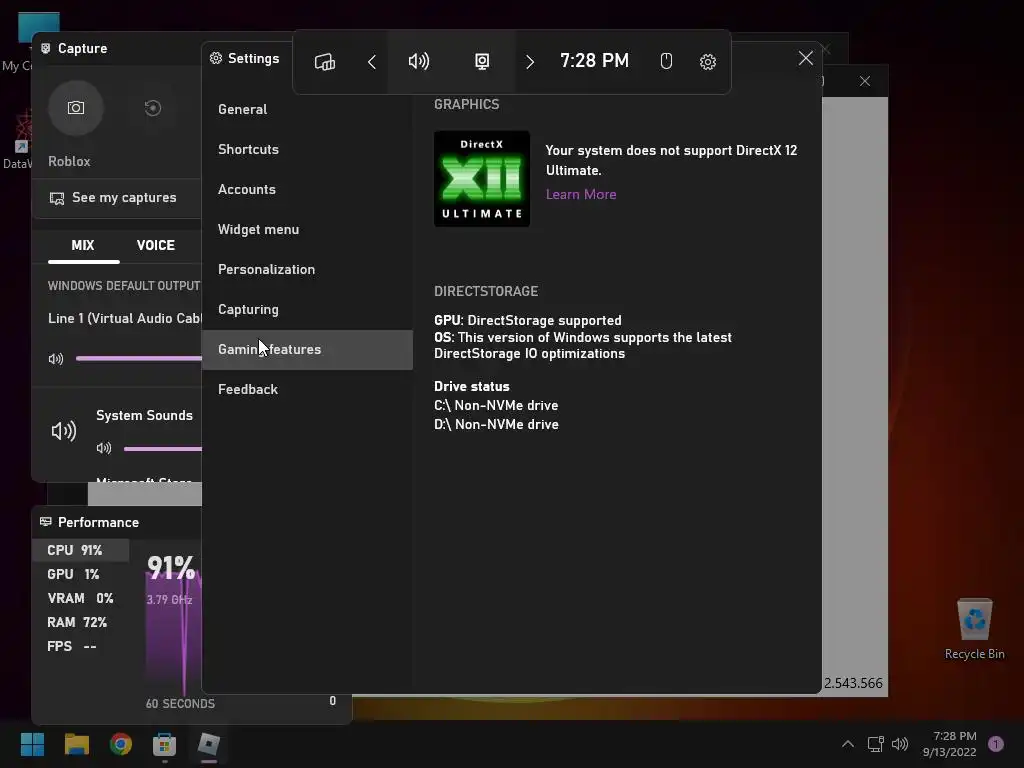This screenshot has height=768, width=1024.
Task: Close the Settings window with the X
Action: [x=806, y=58]
